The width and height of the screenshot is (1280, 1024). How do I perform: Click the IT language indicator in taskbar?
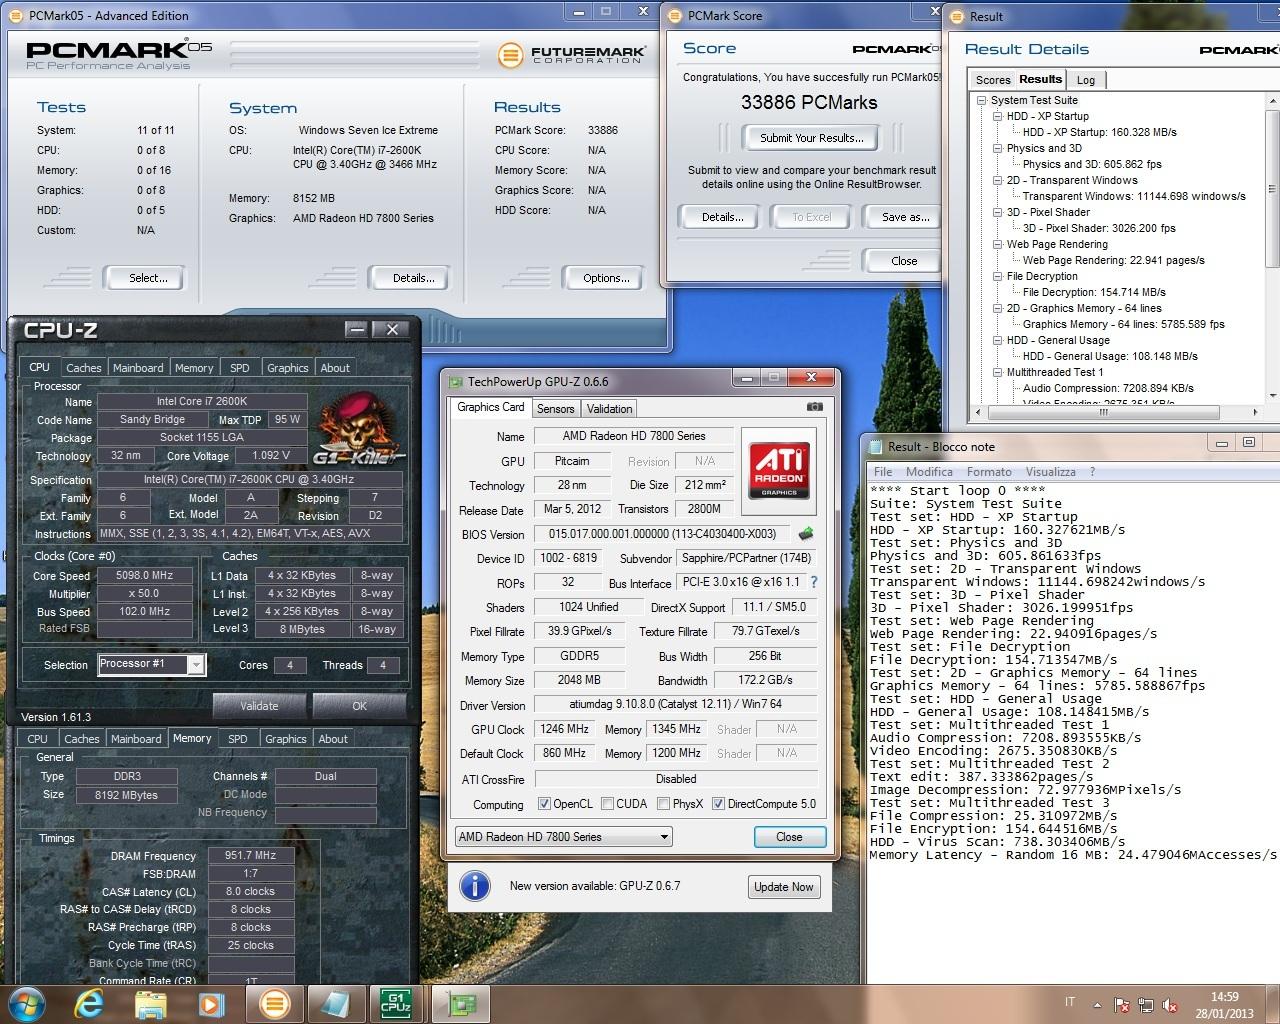[1069, 1002]
